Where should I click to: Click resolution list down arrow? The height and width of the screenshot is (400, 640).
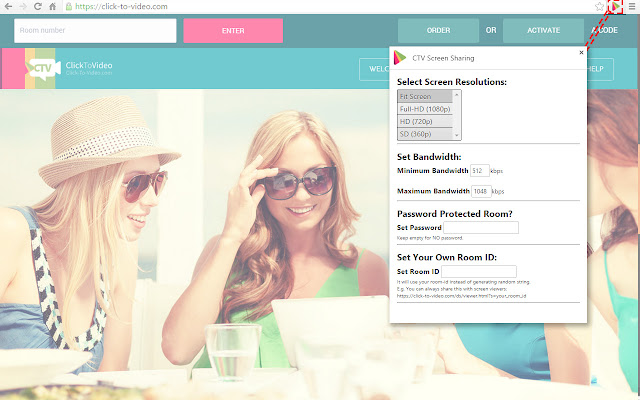pyautogui.click(x=457, y=135)
